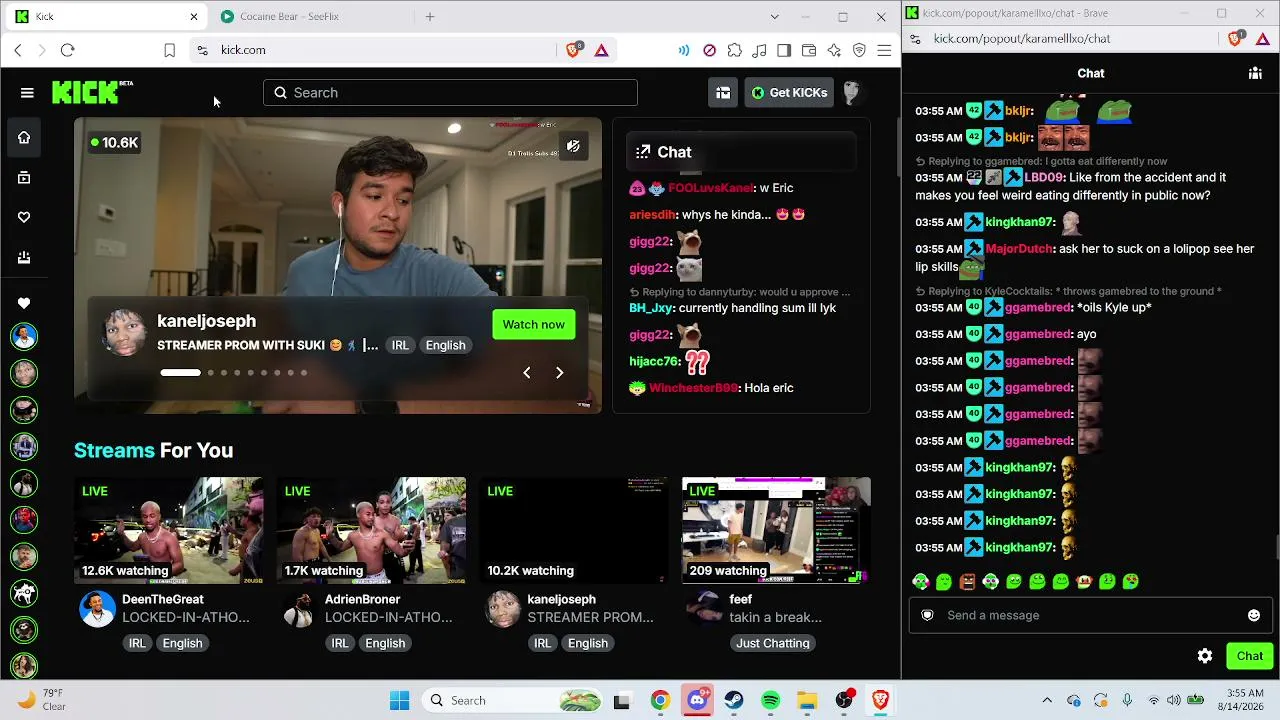Open the Kick drops box icon

723,93
